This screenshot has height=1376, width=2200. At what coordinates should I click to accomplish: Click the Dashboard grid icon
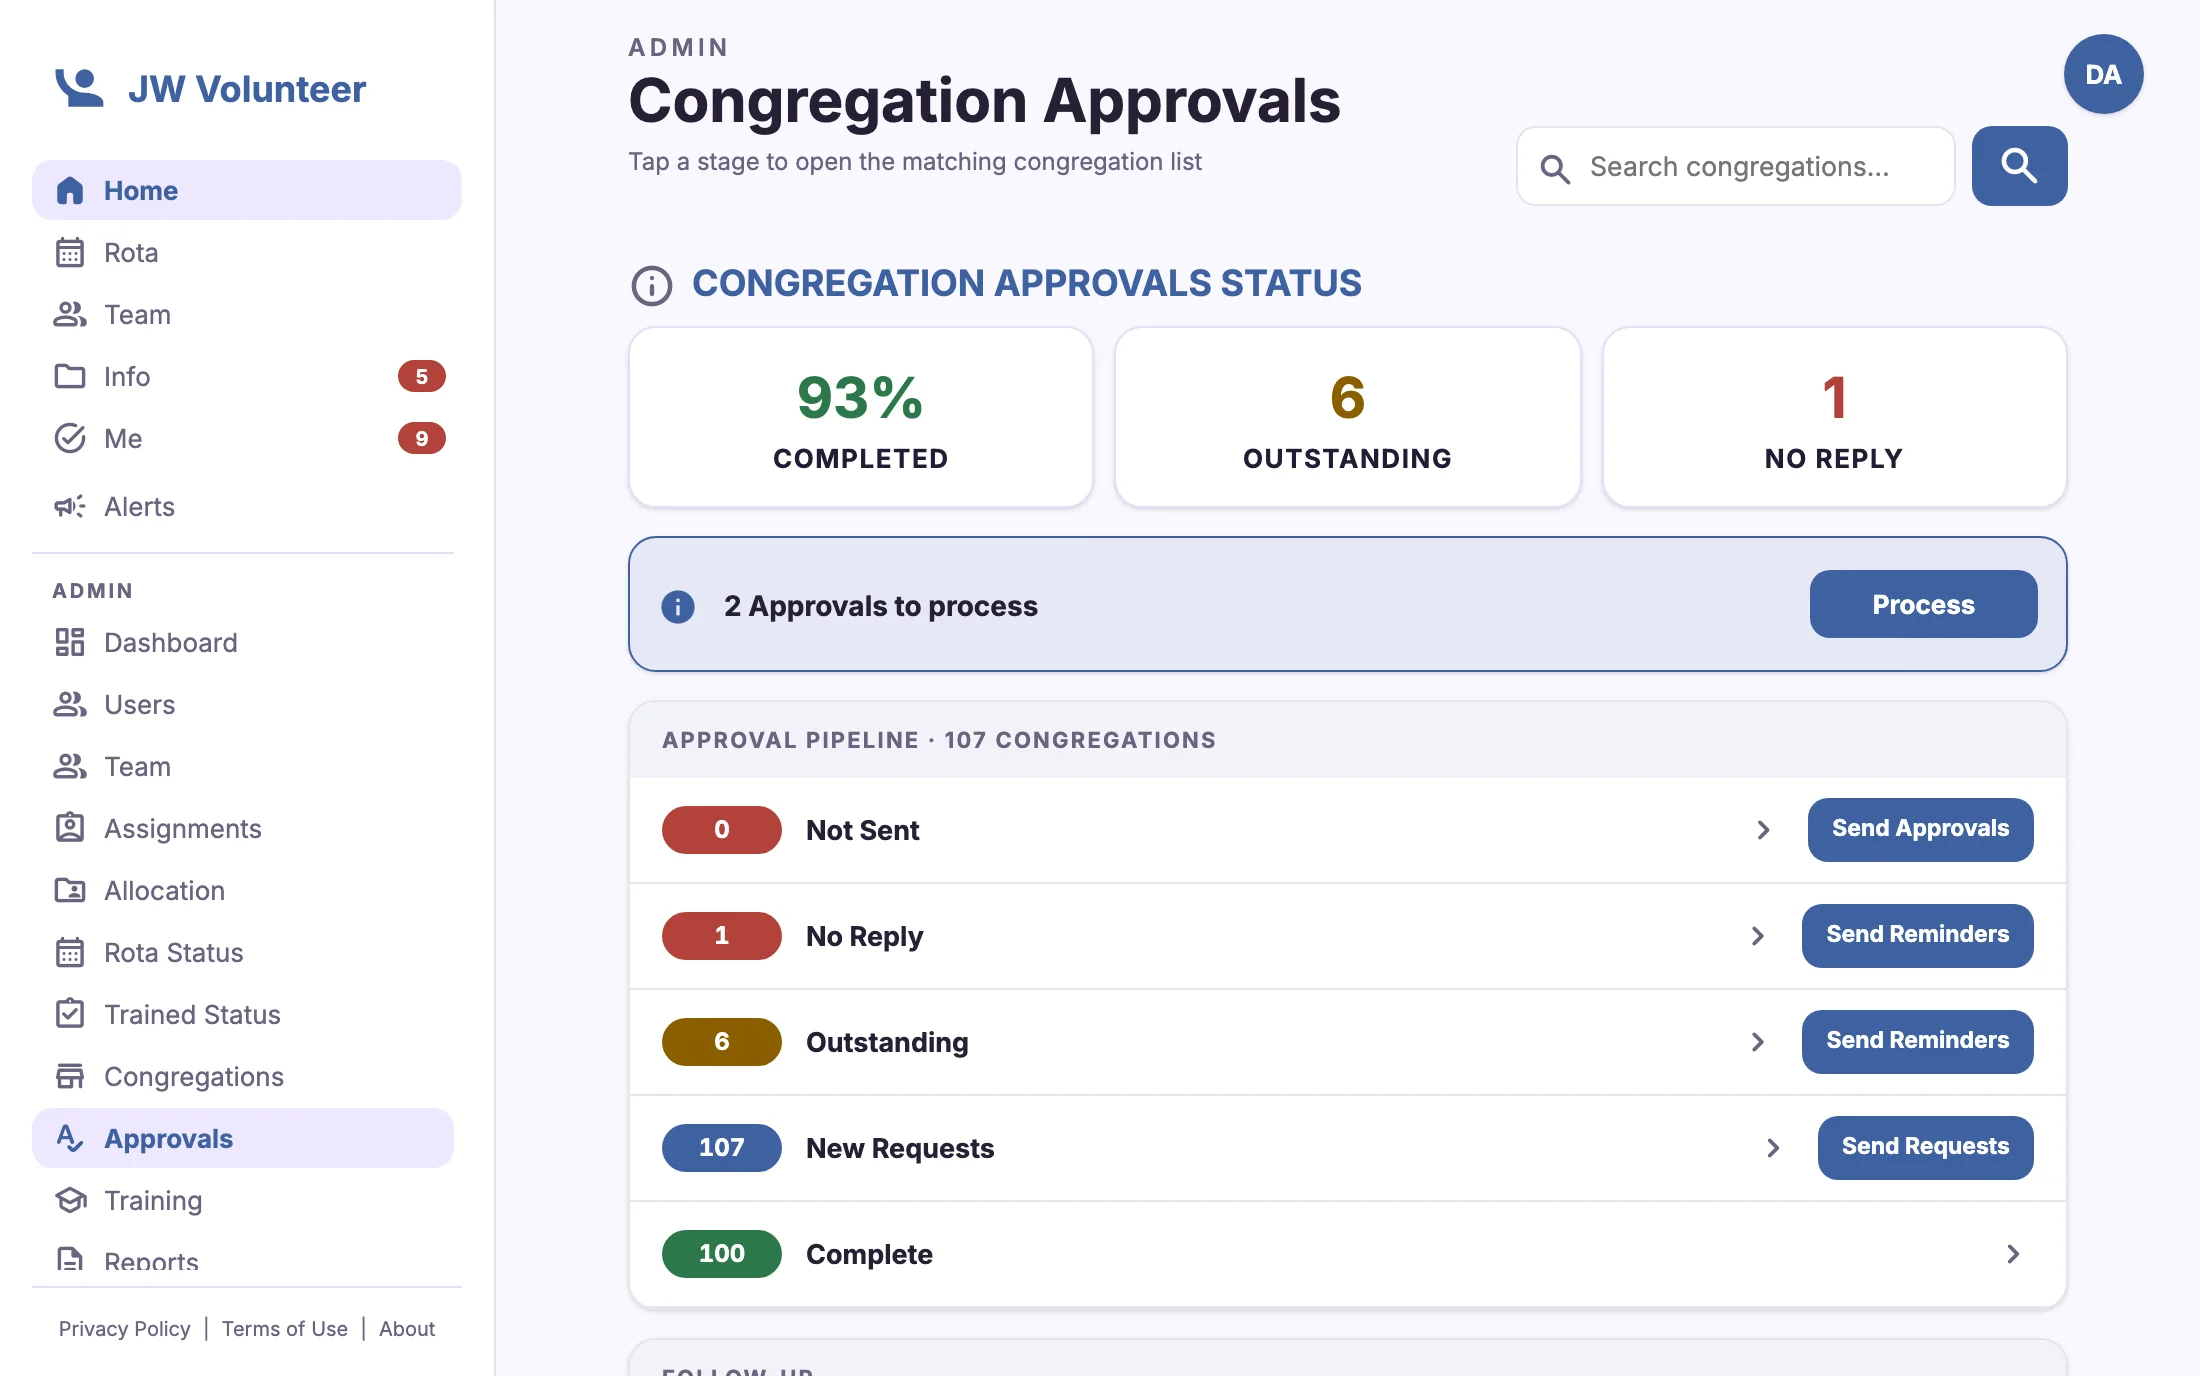click(x=70, y=642)
